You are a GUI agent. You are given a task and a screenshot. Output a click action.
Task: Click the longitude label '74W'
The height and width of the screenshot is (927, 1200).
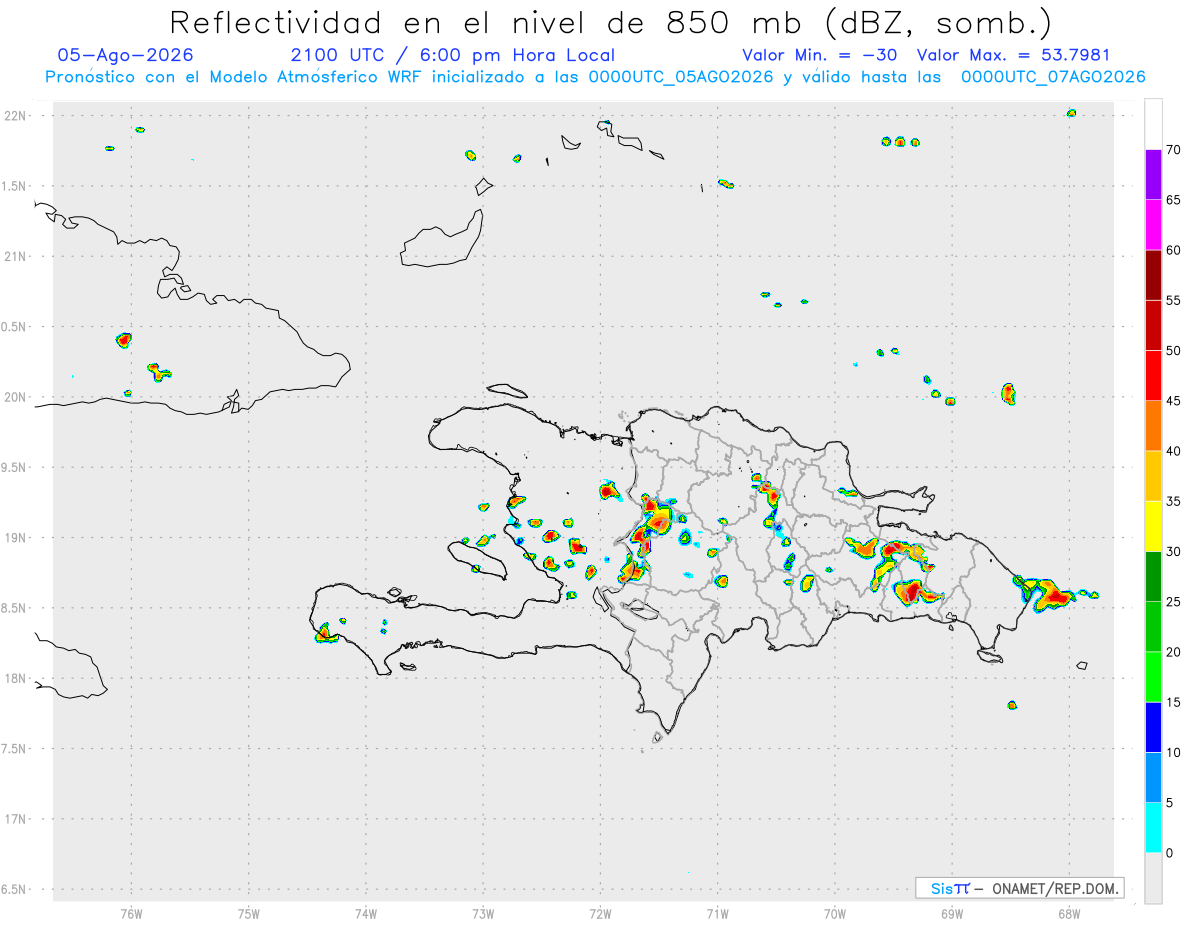pyautogui.click(x=366, y=913)
